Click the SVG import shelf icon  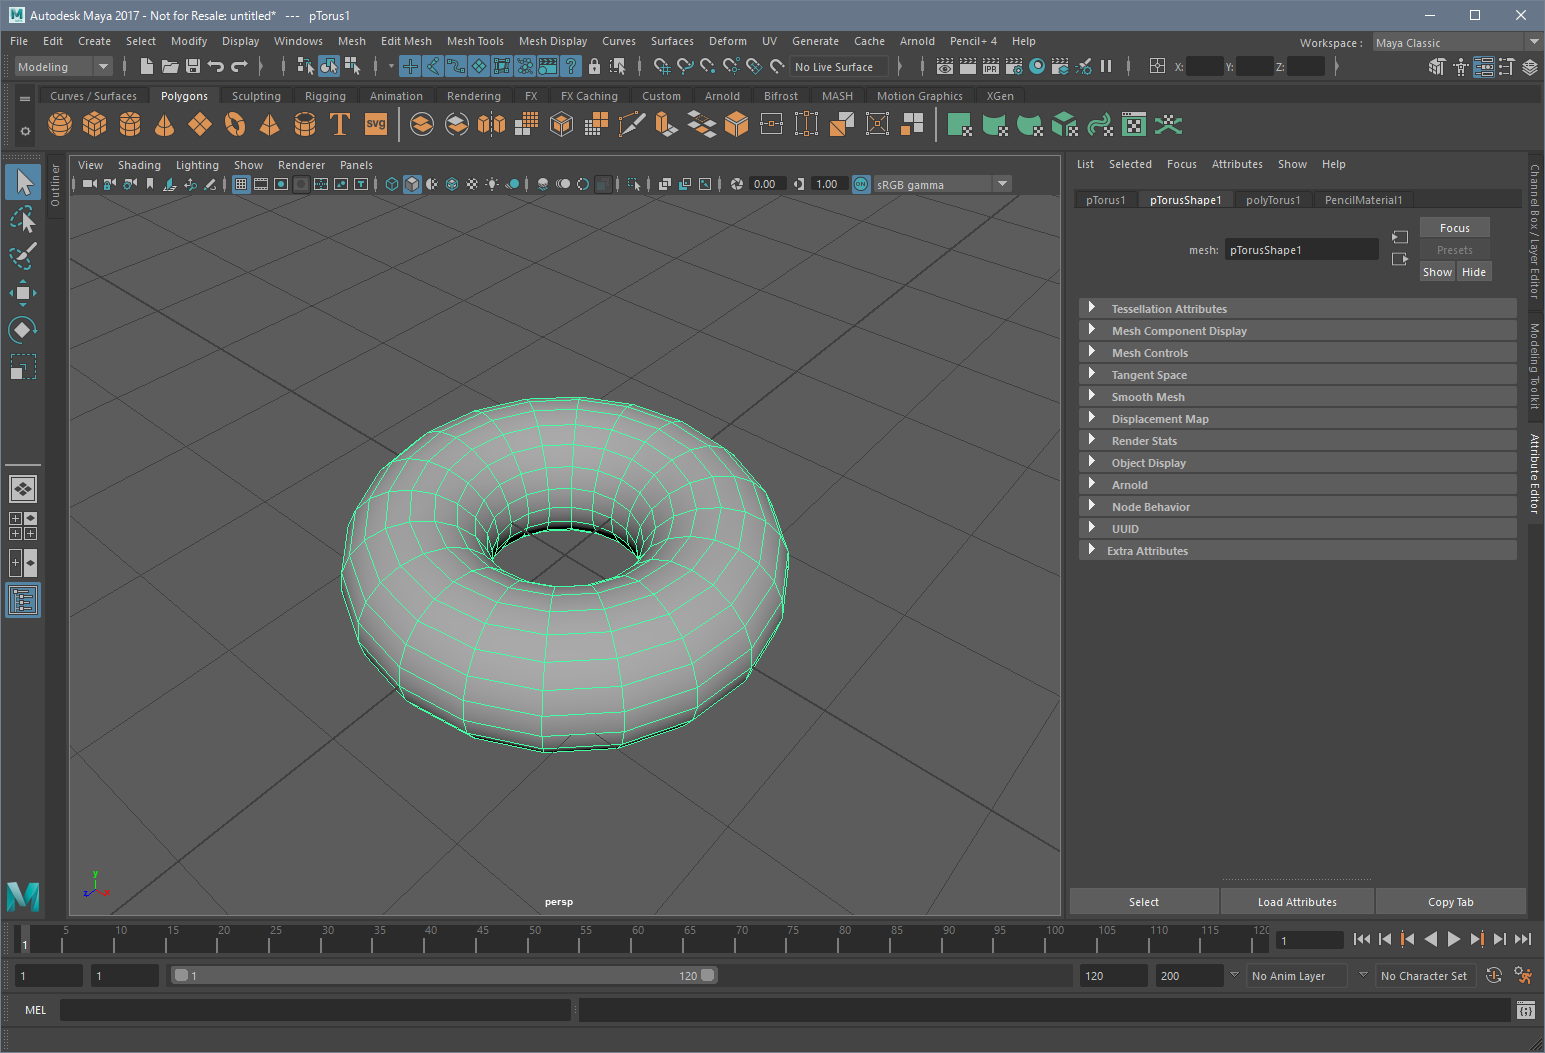click(376, 125)
